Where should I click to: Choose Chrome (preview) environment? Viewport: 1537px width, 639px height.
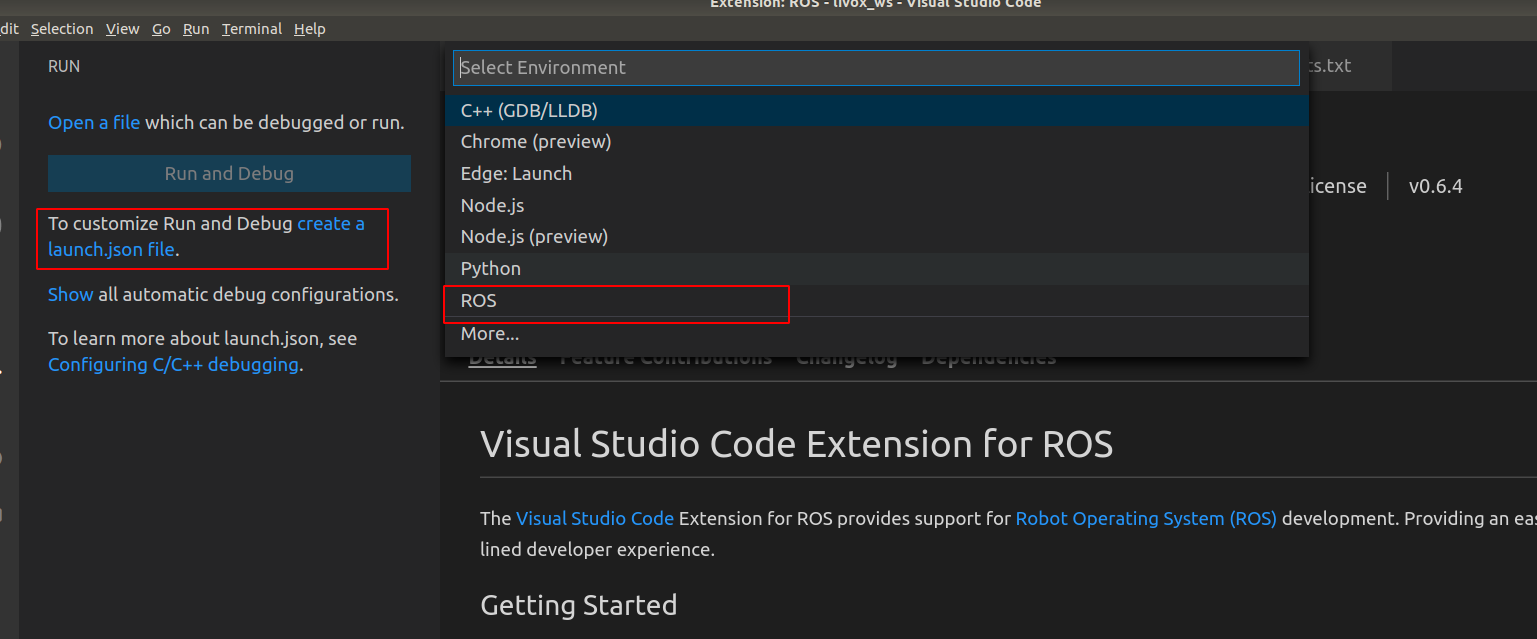[876, 142]
